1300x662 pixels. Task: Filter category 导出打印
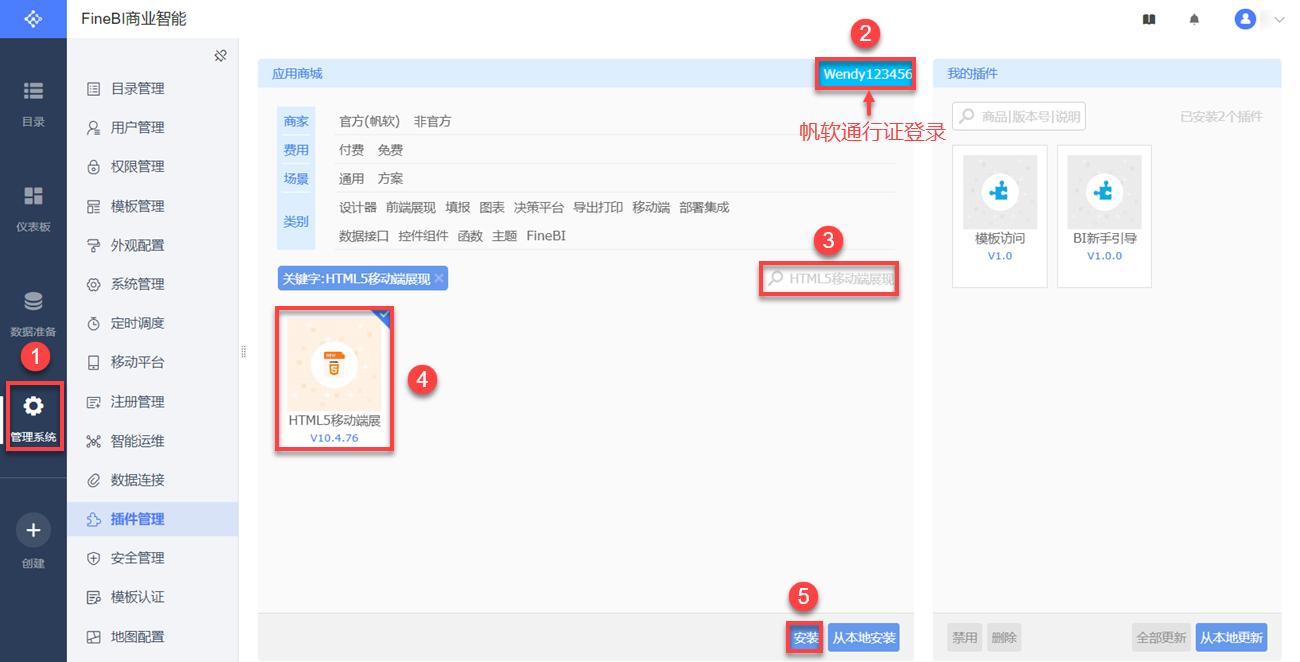click(x=598, y=208)
